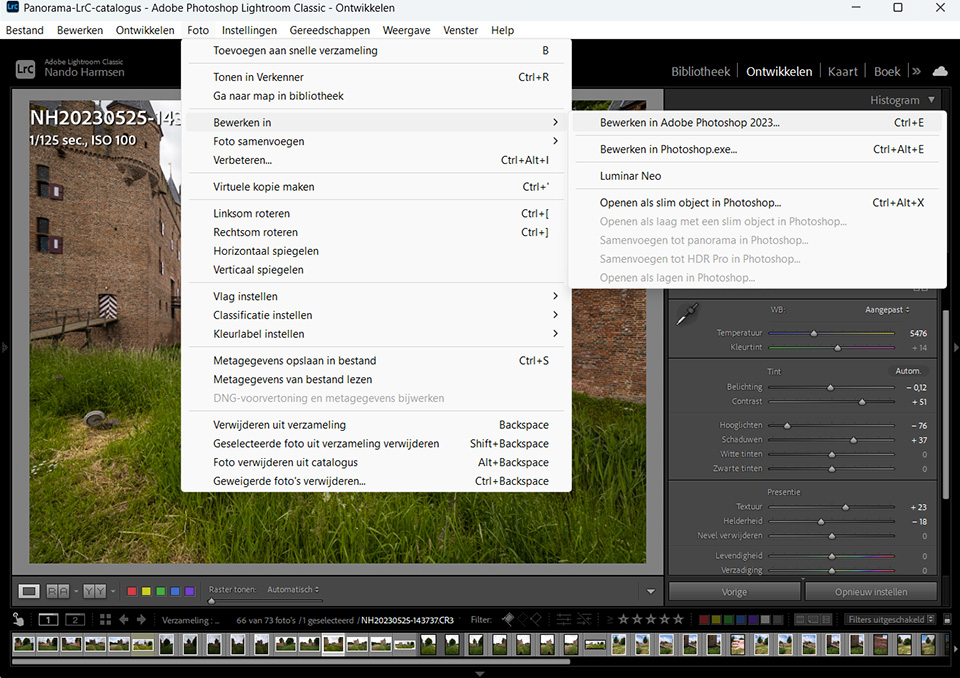The image size is (960, 678).
Task: Choose Rechtsom roteren menu entry
Action: click(377, 232)
